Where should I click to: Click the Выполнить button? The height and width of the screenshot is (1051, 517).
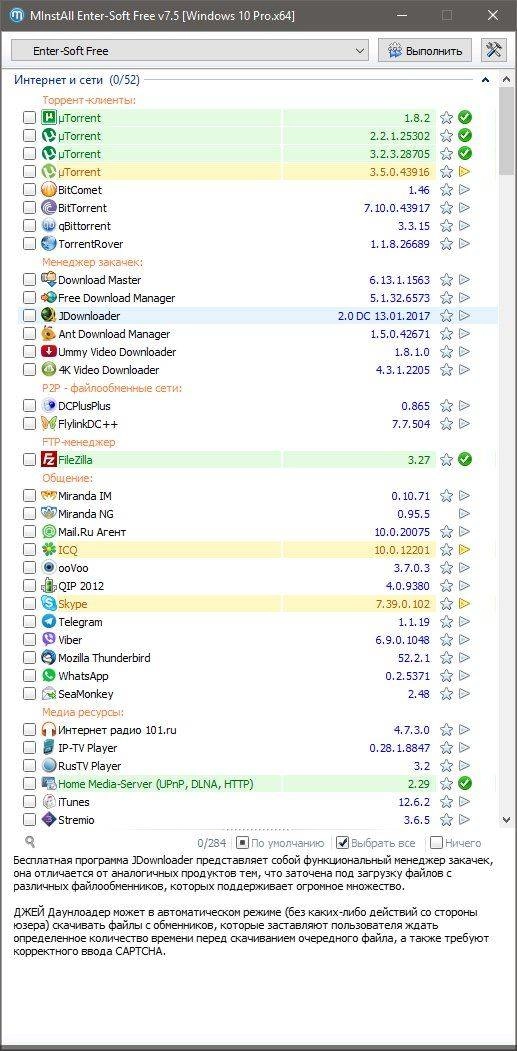point(425,51)
